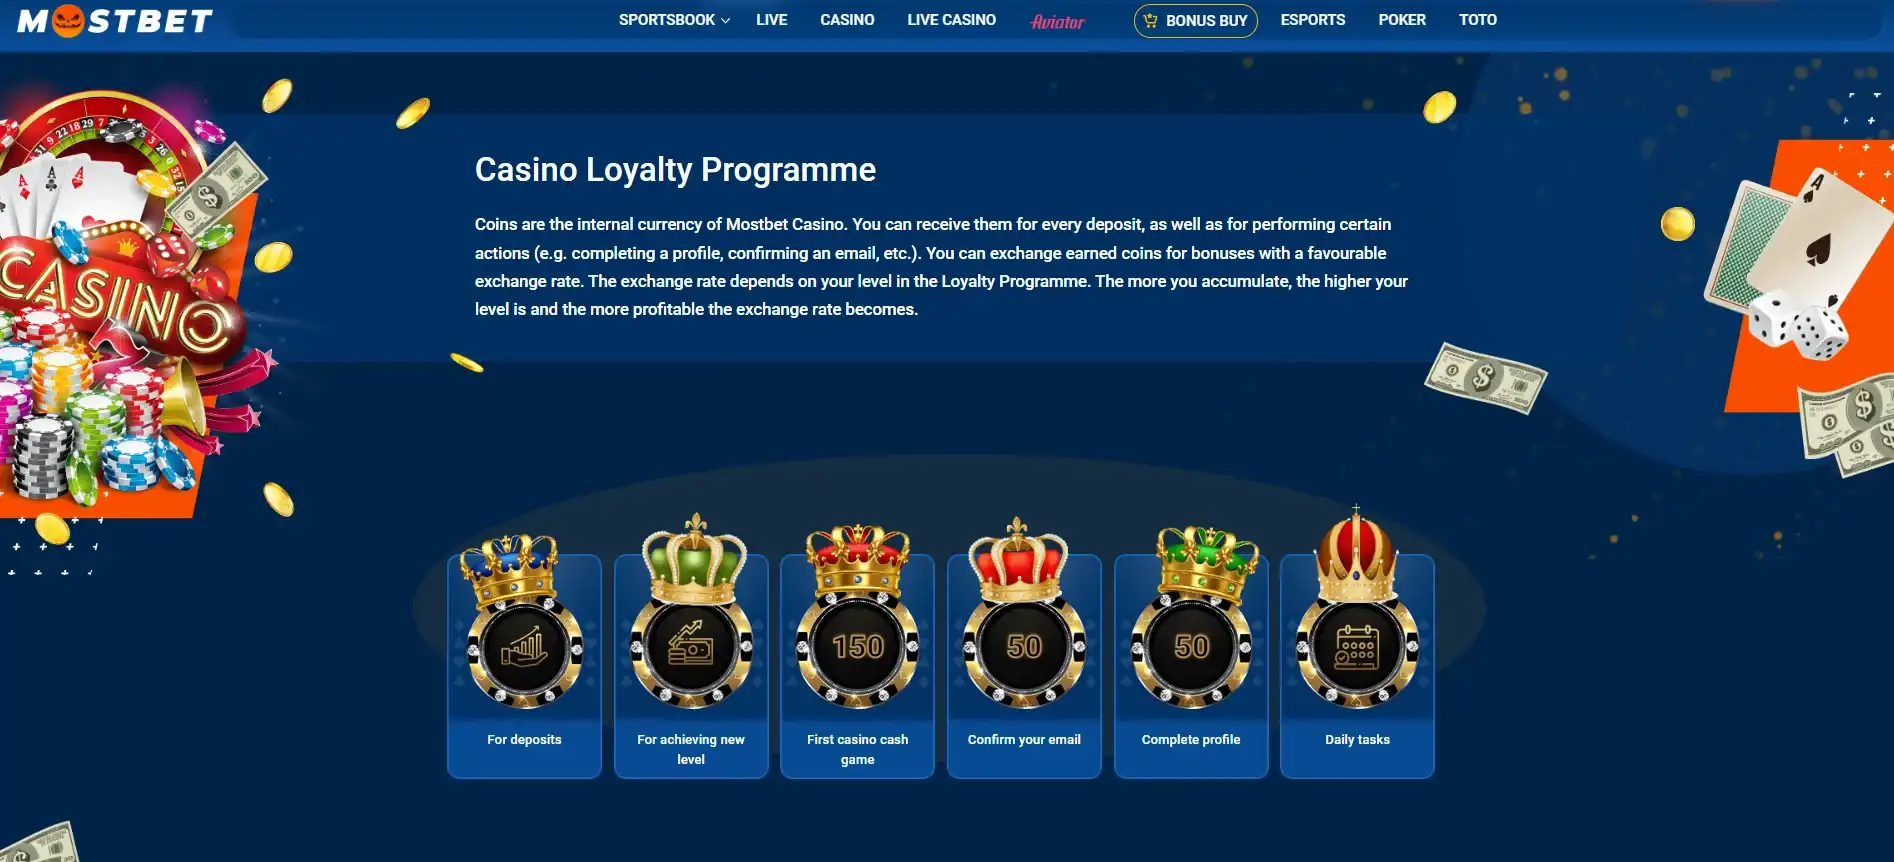Click the Bonus Buy button

pyautogui.click(x=1195, y=20)
